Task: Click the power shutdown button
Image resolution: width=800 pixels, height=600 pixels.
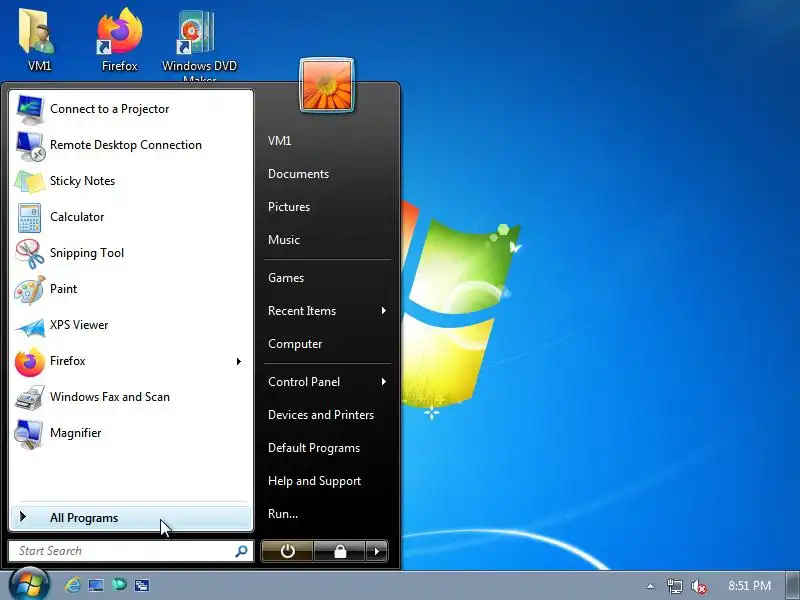Action: point(287,551)
